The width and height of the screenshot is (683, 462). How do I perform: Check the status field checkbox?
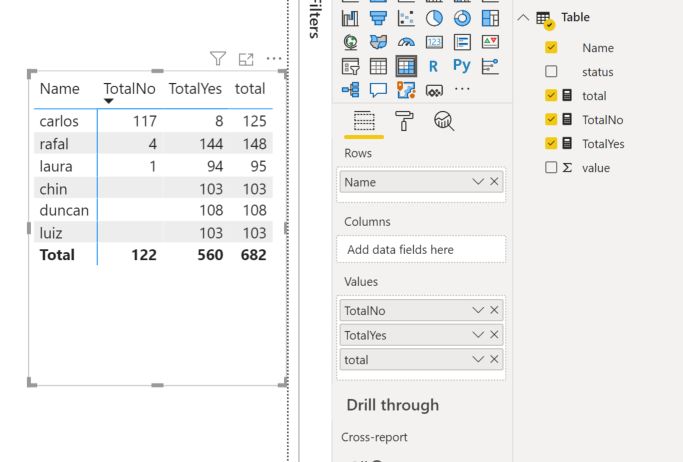pos(551,71)
